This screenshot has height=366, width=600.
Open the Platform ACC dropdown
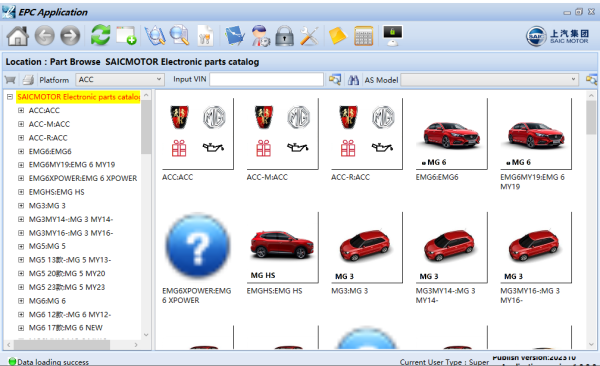[120, 80]
